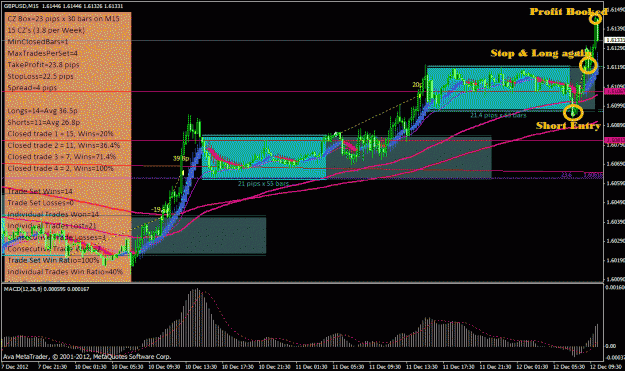
Task: Select the 'Trade Set Win Ratio=100%' line
Action: (x=53, y=260)
